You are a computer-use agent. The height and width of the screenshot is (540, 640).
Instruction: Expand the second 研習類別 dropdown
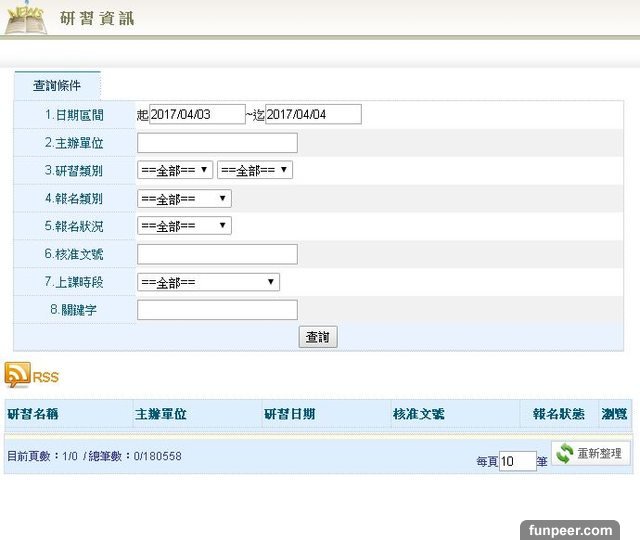point(254,170)
